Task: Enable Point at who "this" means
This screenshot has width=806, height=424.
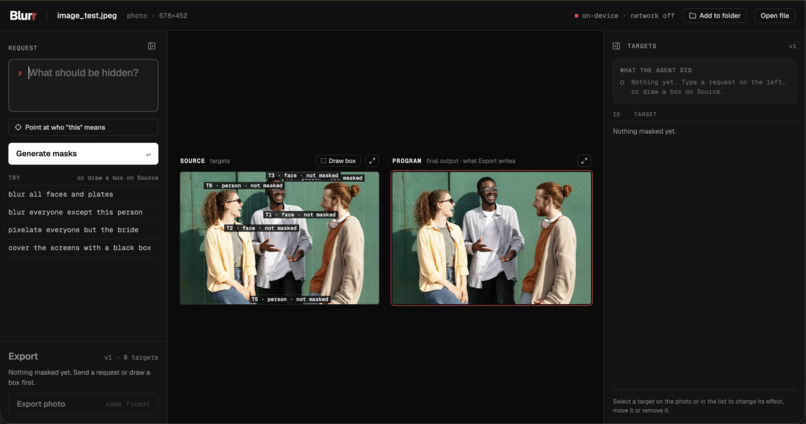Action: pyautogui.click(x=83, y=127)
